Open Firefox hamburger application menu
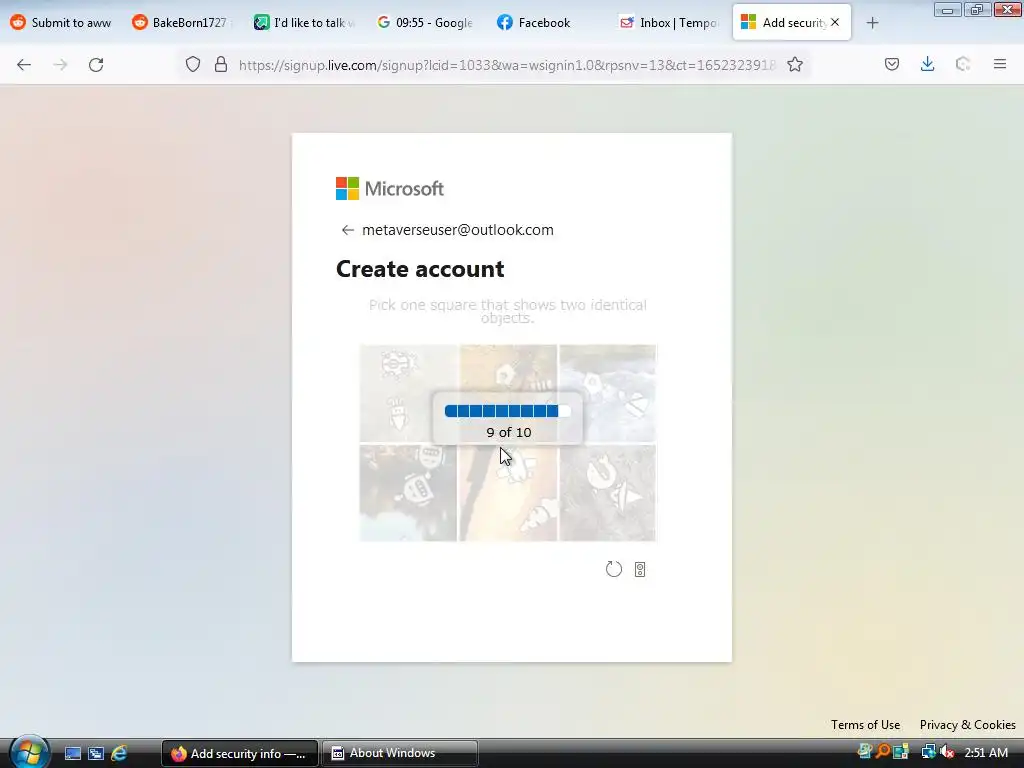The width and height of the screenshot is (1024, 768). 999,64
